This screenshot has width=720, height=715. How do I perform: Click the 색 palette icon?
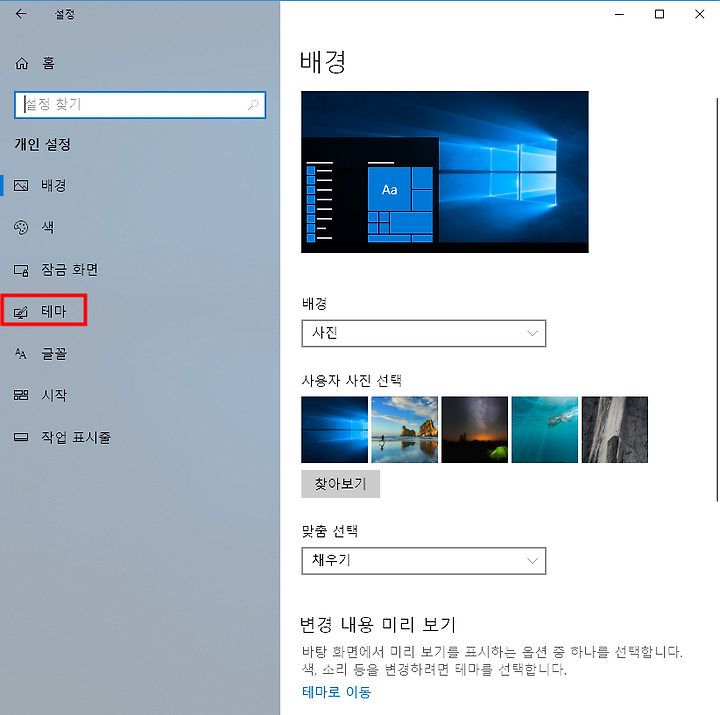[x=21, y=227]
